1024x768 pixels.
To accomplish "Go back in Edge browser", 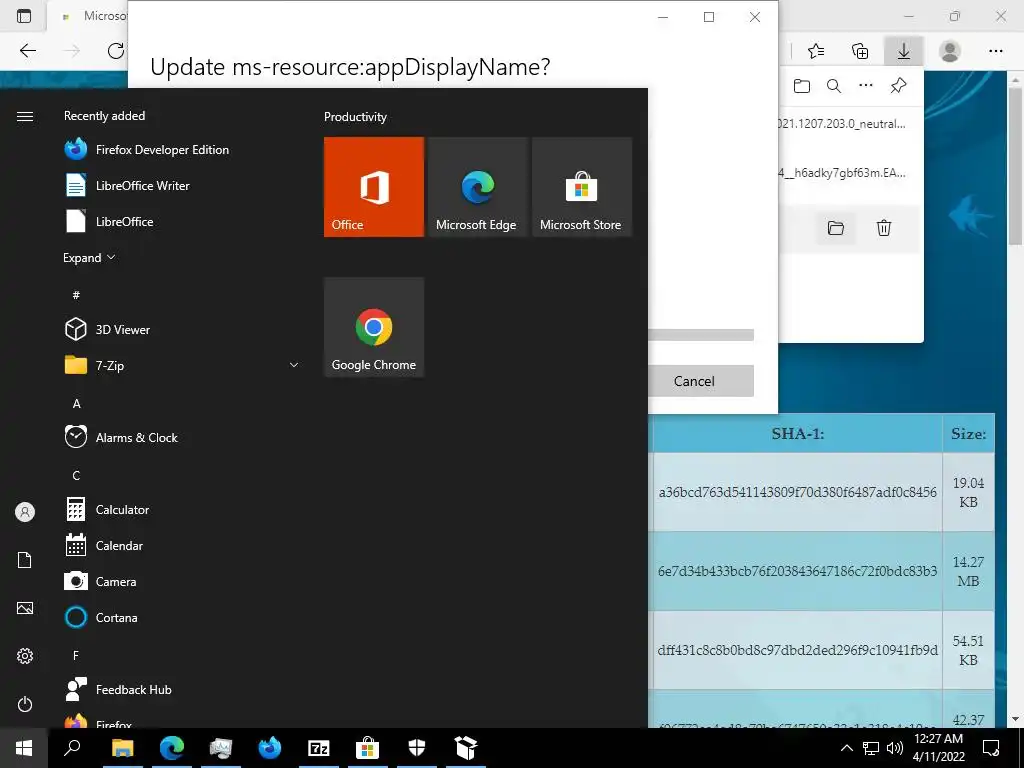I will point(27,50).
